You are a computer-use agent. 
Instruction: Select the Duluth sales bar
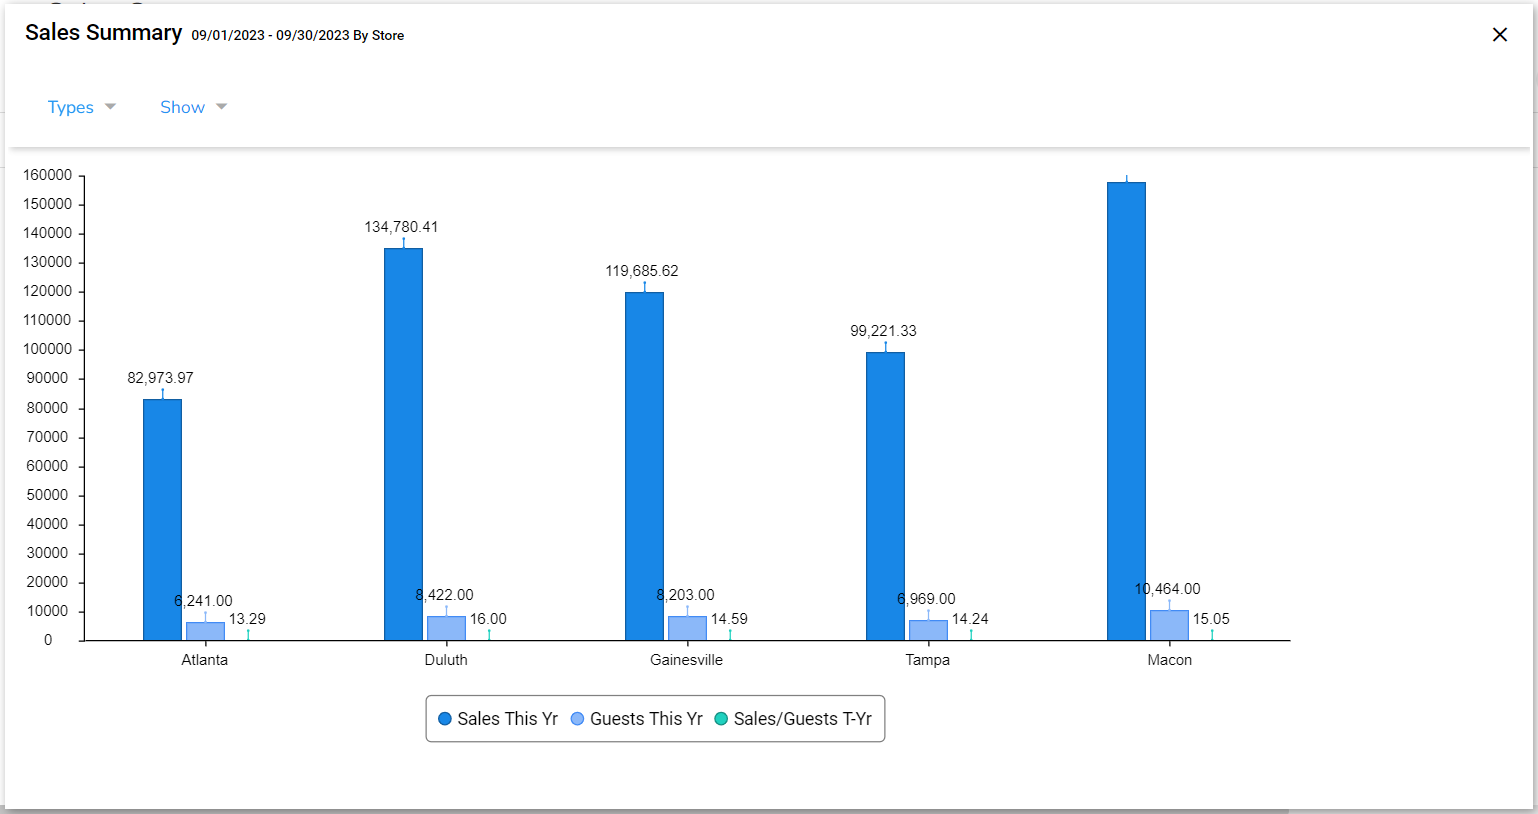[x=403, y=445]
